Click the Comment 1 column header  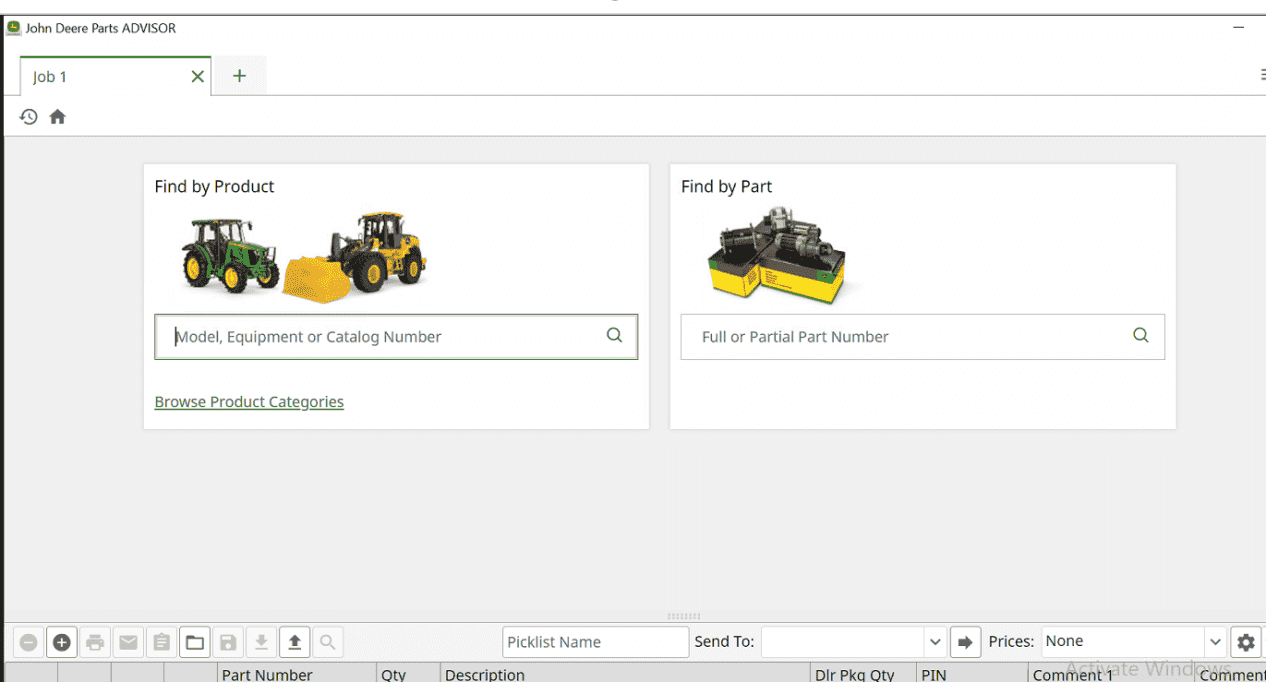1111,673
